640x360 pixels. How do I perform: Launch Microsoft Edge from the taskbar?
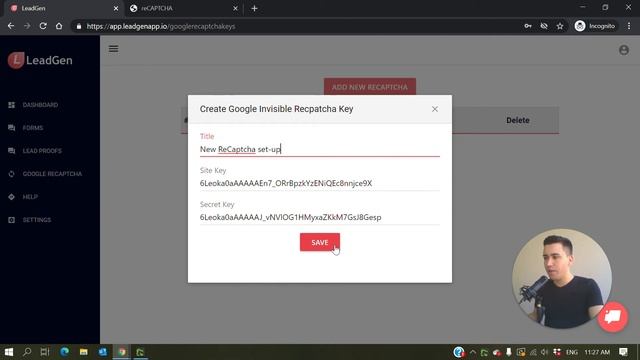click(64, 352)
